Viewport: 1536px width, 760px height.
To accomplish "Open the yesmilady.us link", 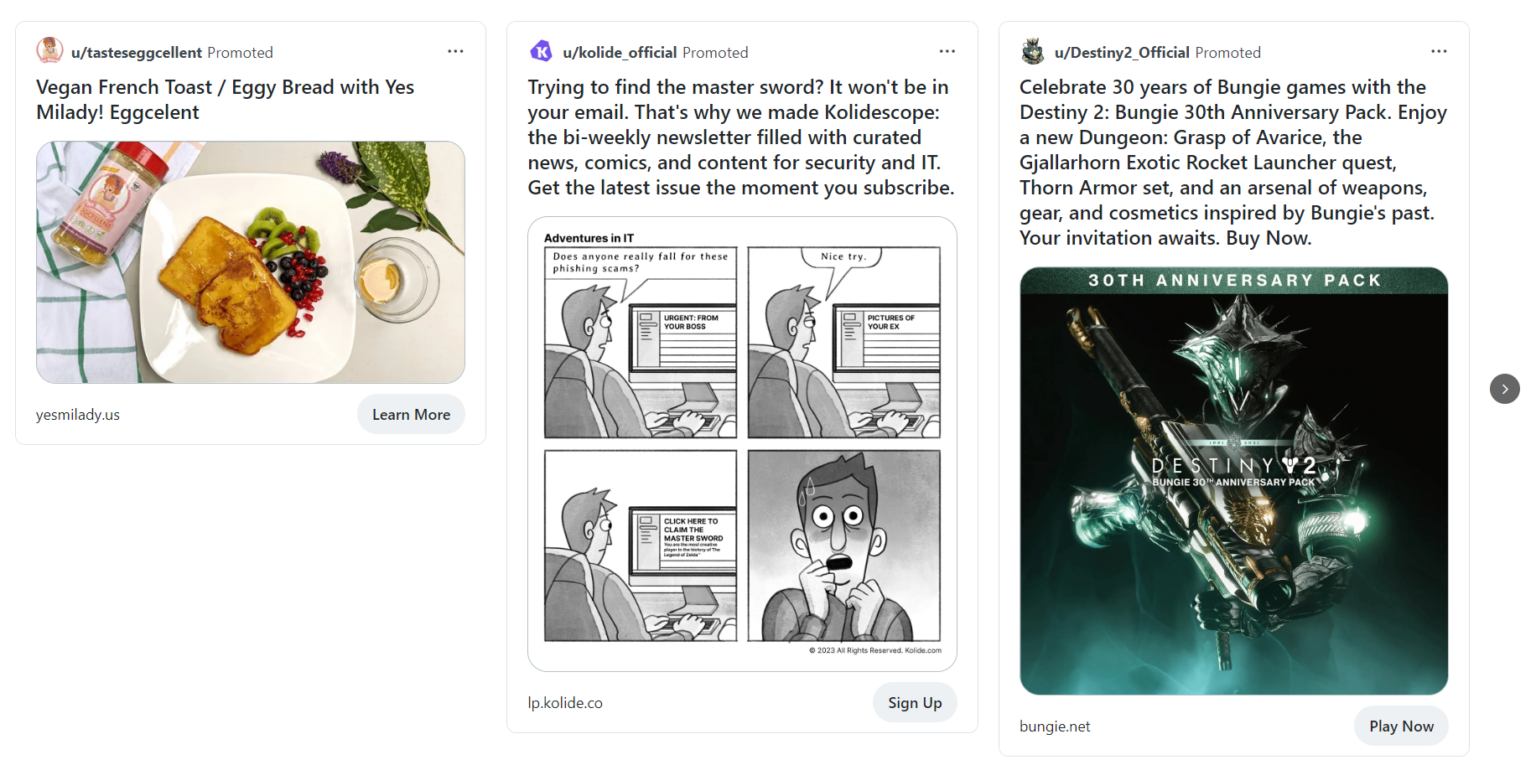I will tap(78, 413).
